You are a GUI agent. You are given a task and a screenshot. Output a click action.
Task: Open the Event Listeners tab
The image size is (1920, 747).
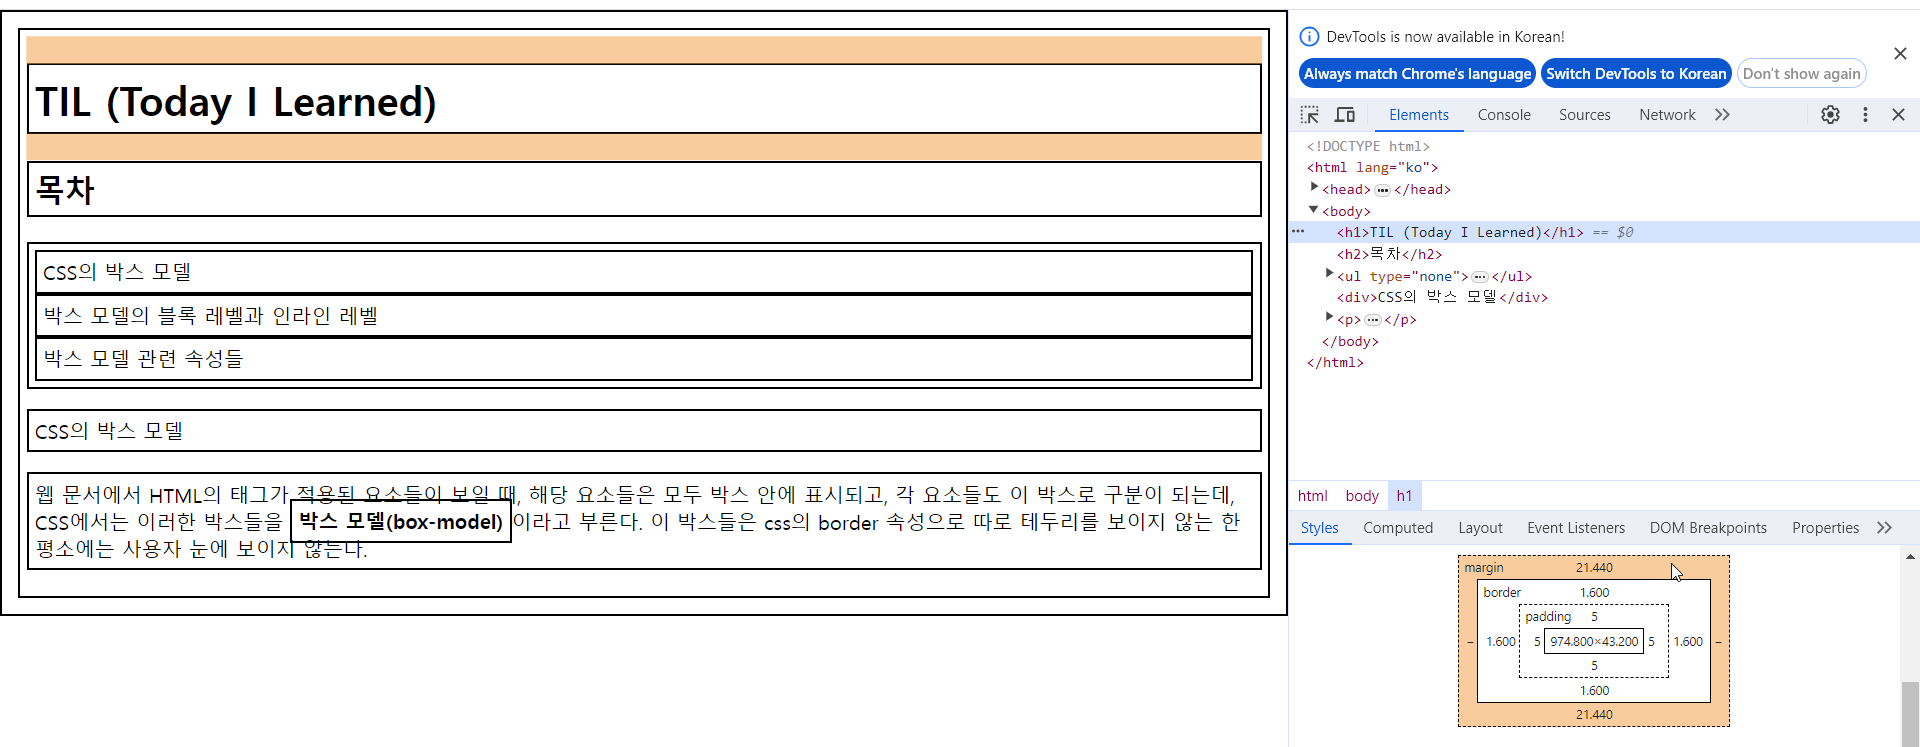tap(1576, 528)
